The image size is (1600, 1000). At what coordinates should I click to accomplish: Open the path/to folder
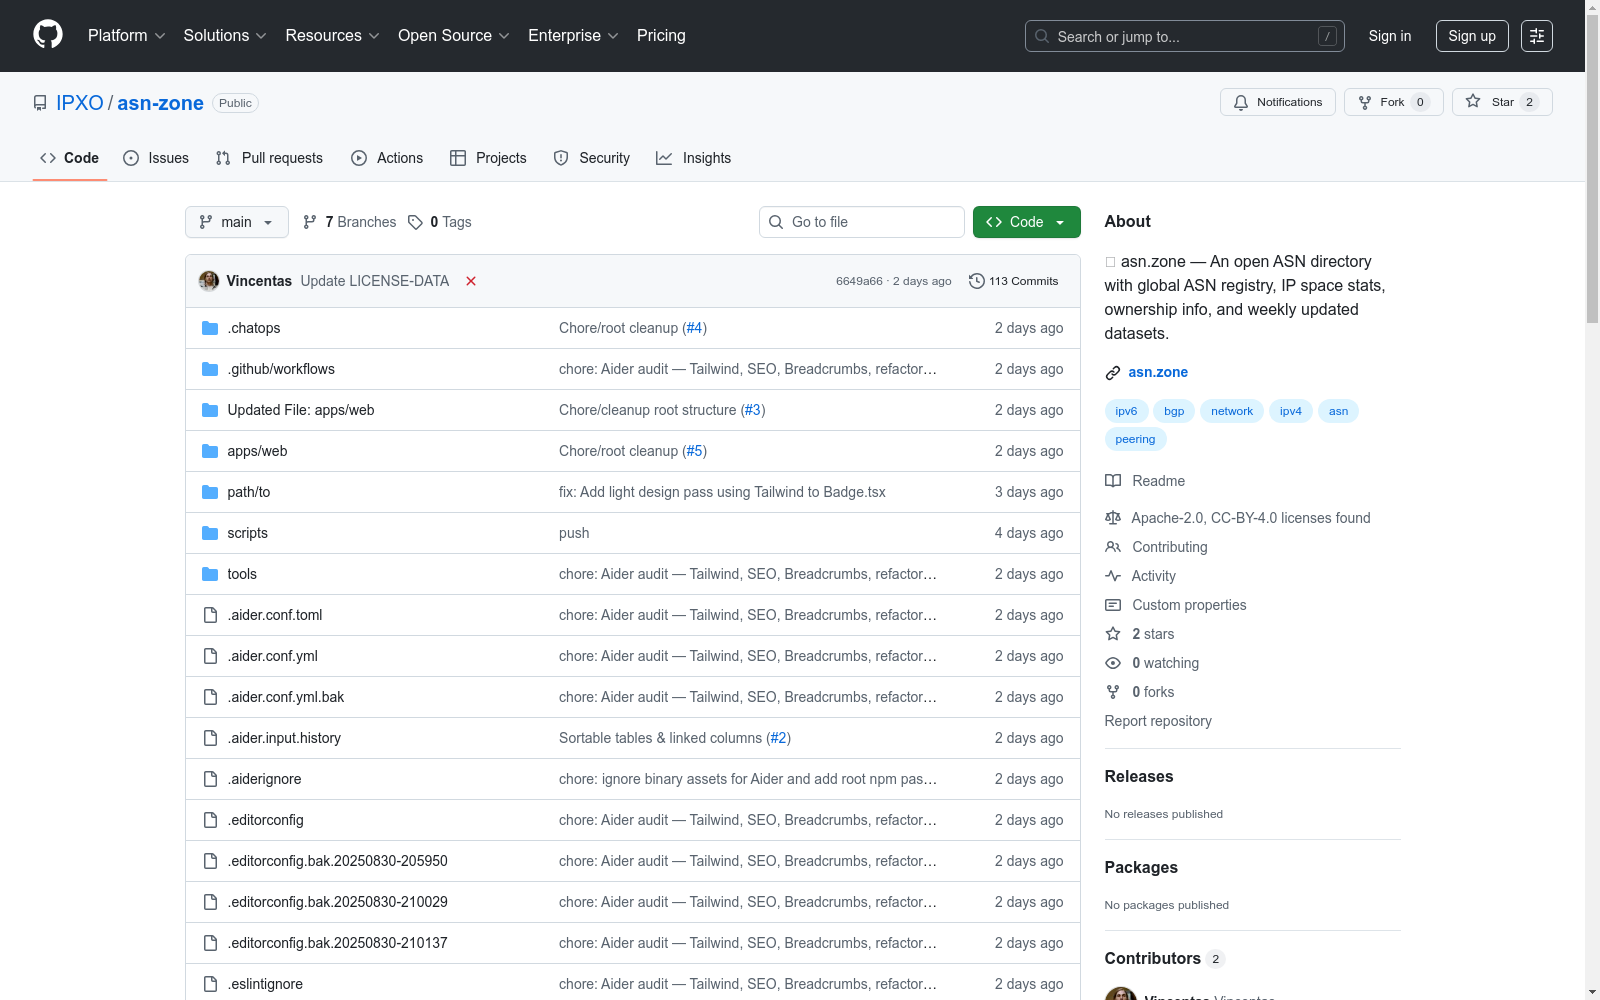[x=249, y=492]
